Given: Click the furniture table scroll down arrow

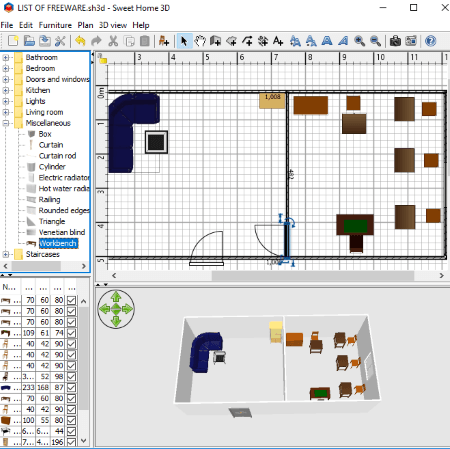Looking at the screenshot, I should (x=83, y=441).
